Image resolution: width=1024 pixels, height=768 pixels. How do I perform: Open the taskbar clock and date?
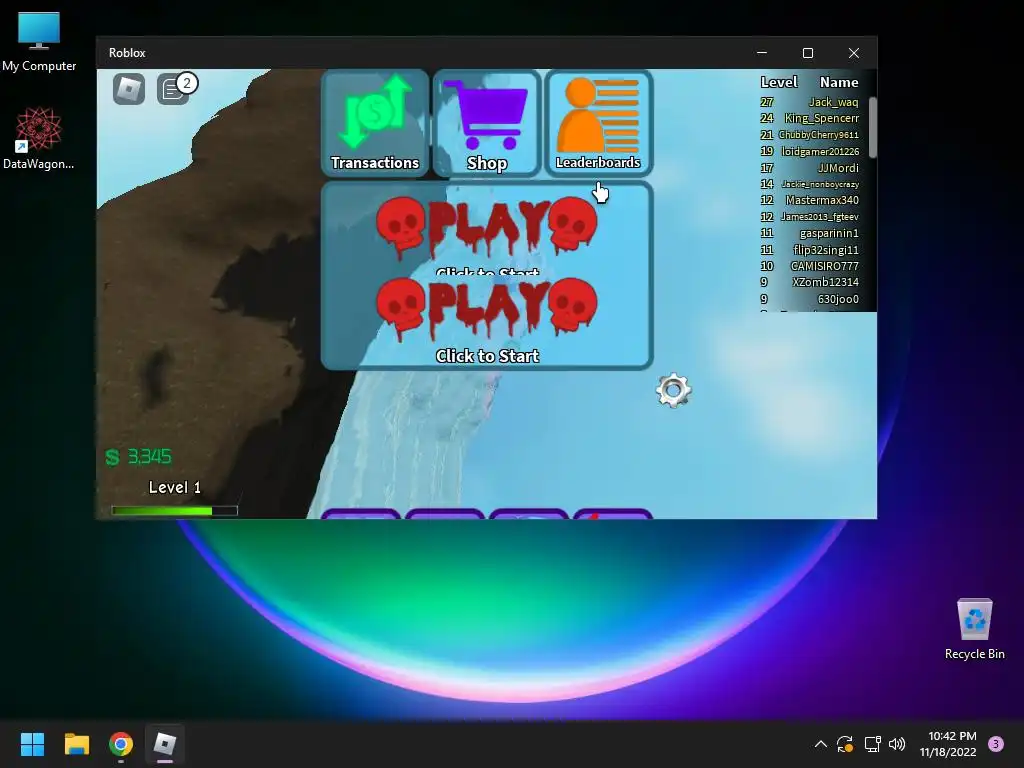[x=948, y=744]
